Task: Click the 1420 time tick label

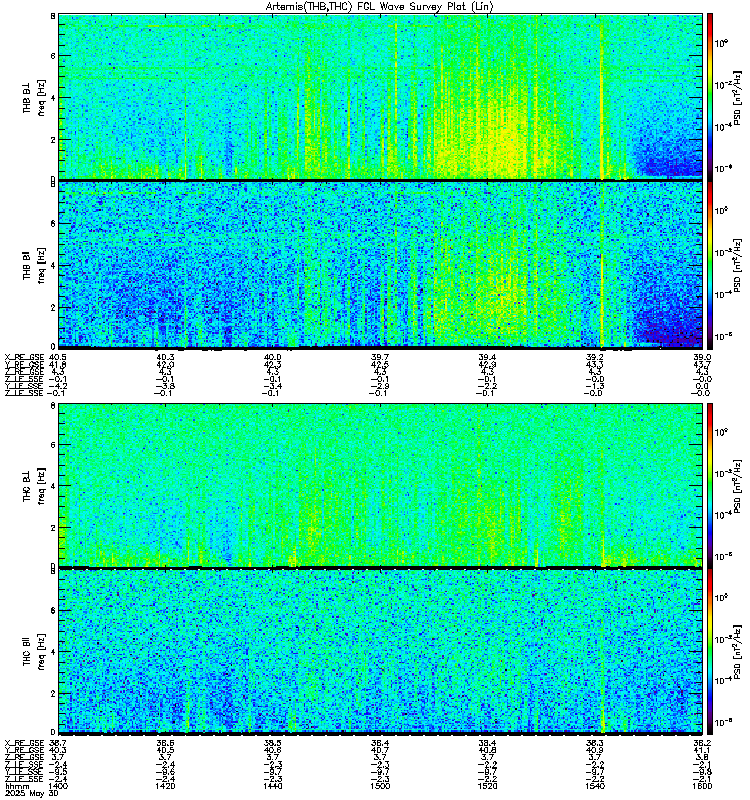Action: coord(165,786)
